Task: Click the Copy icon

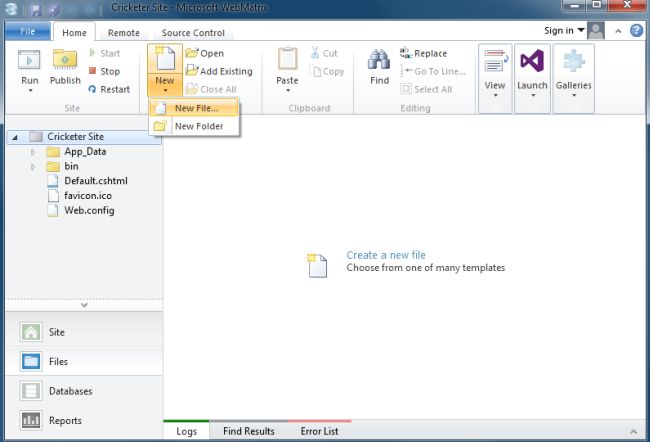Action: point(315,71)
